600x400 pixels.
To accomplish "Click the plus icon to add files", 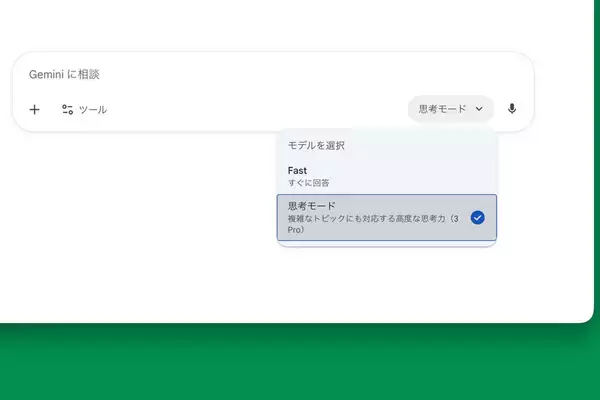I will tap(34, 109).
